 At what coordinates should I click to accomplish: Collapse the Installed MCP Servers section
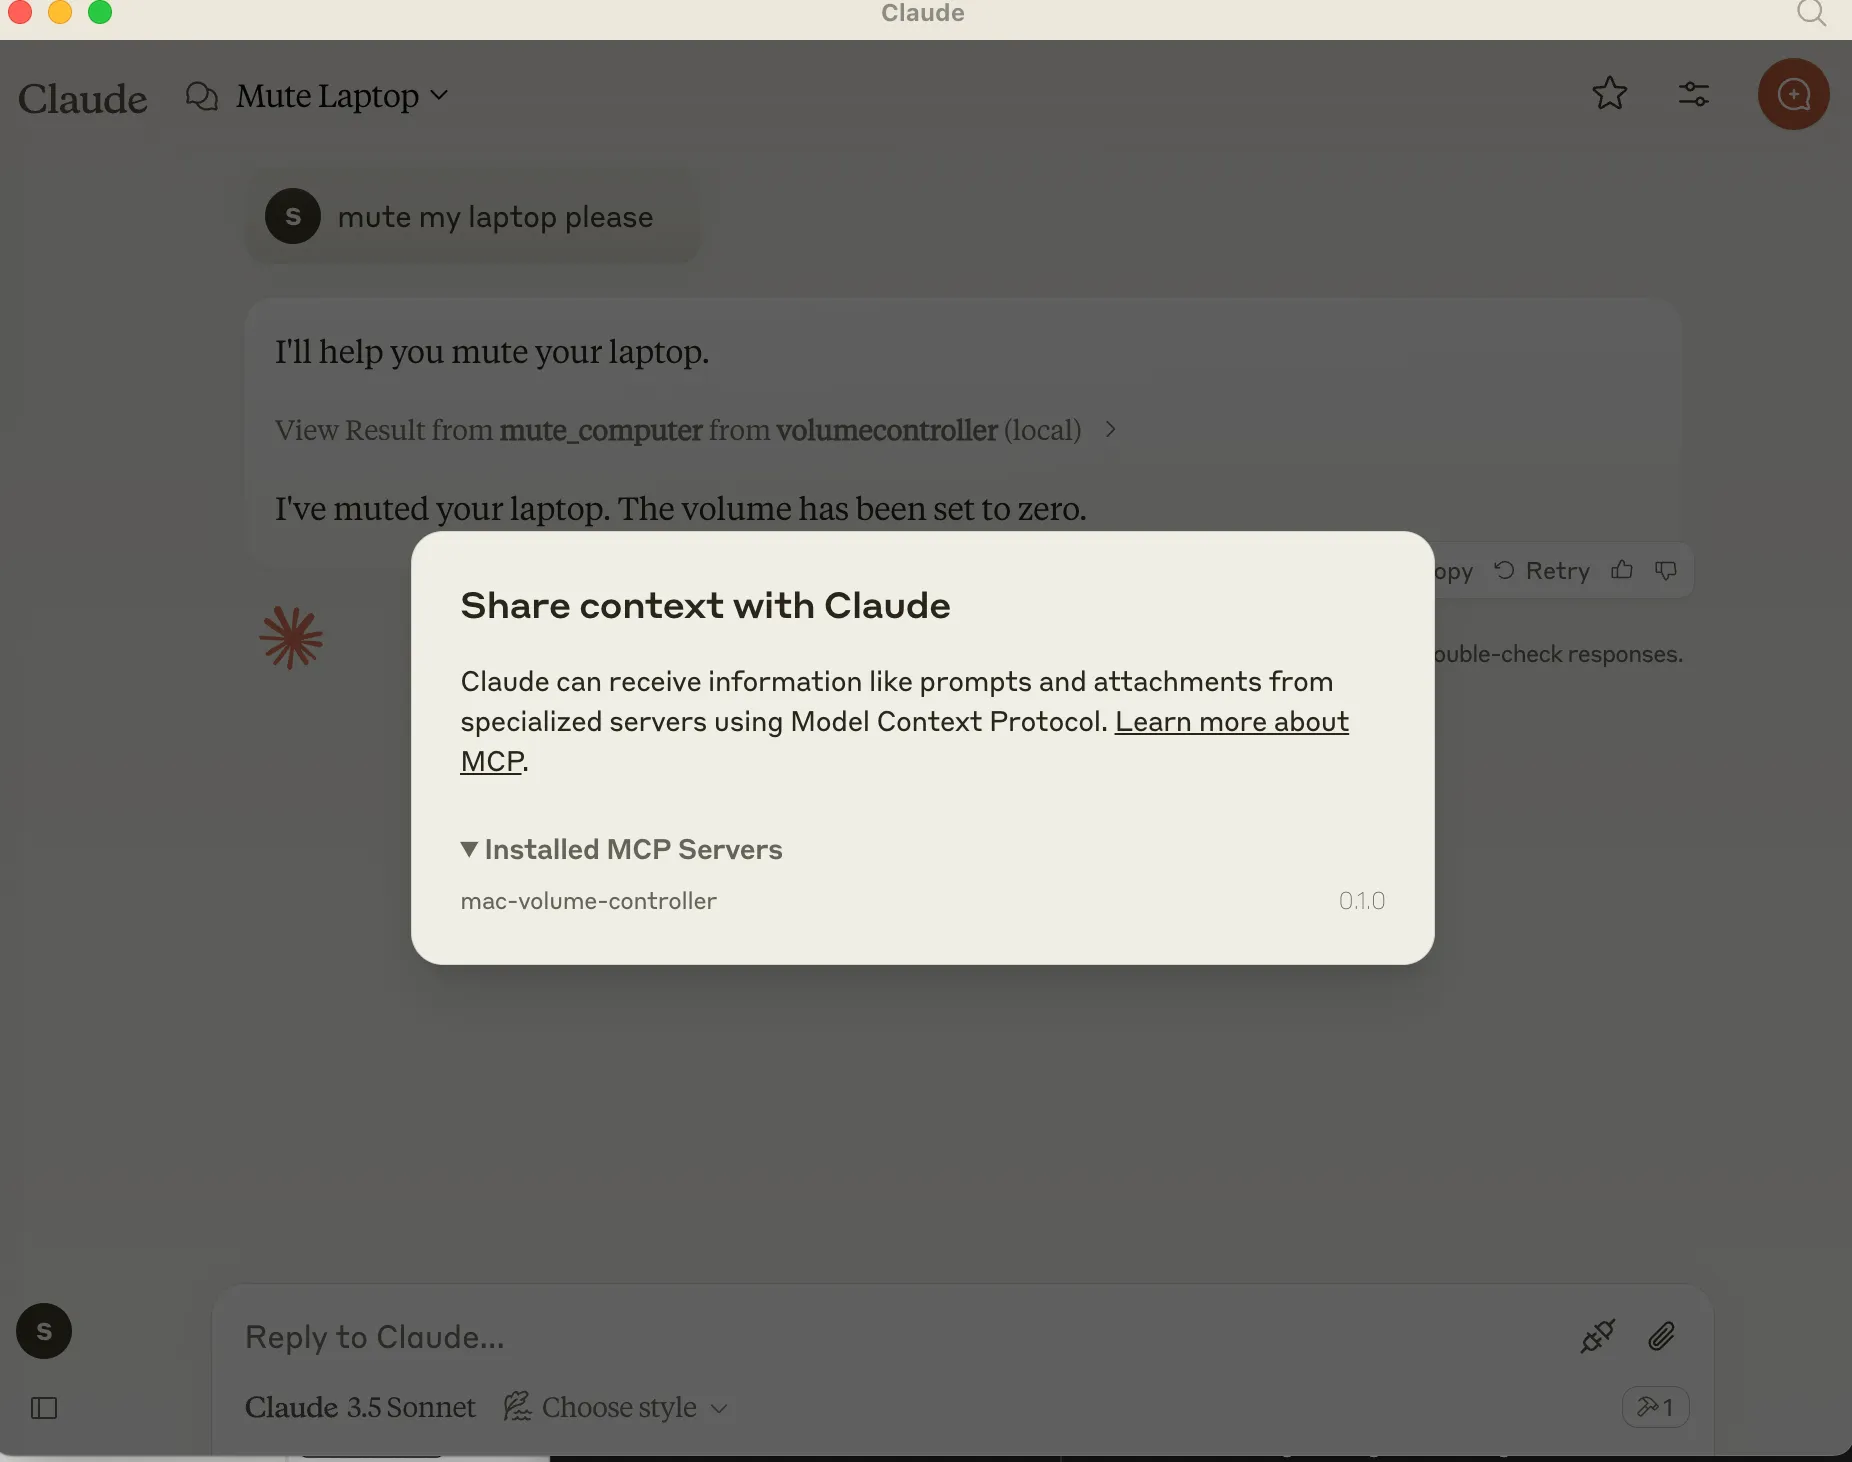point(469,849)
